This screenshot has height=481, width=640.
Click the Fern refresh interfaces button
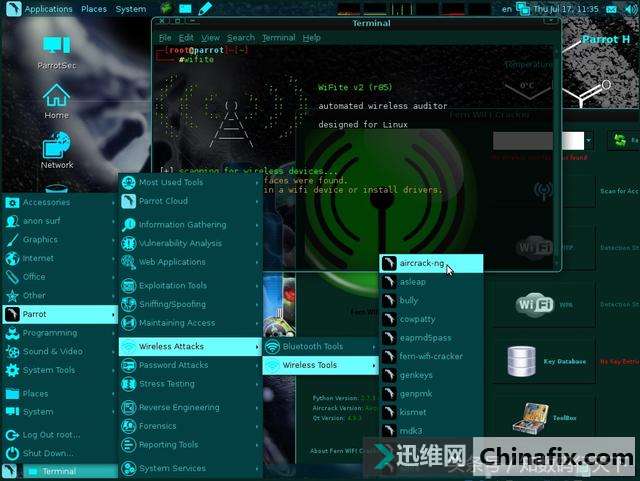click(x=624, y=141)
